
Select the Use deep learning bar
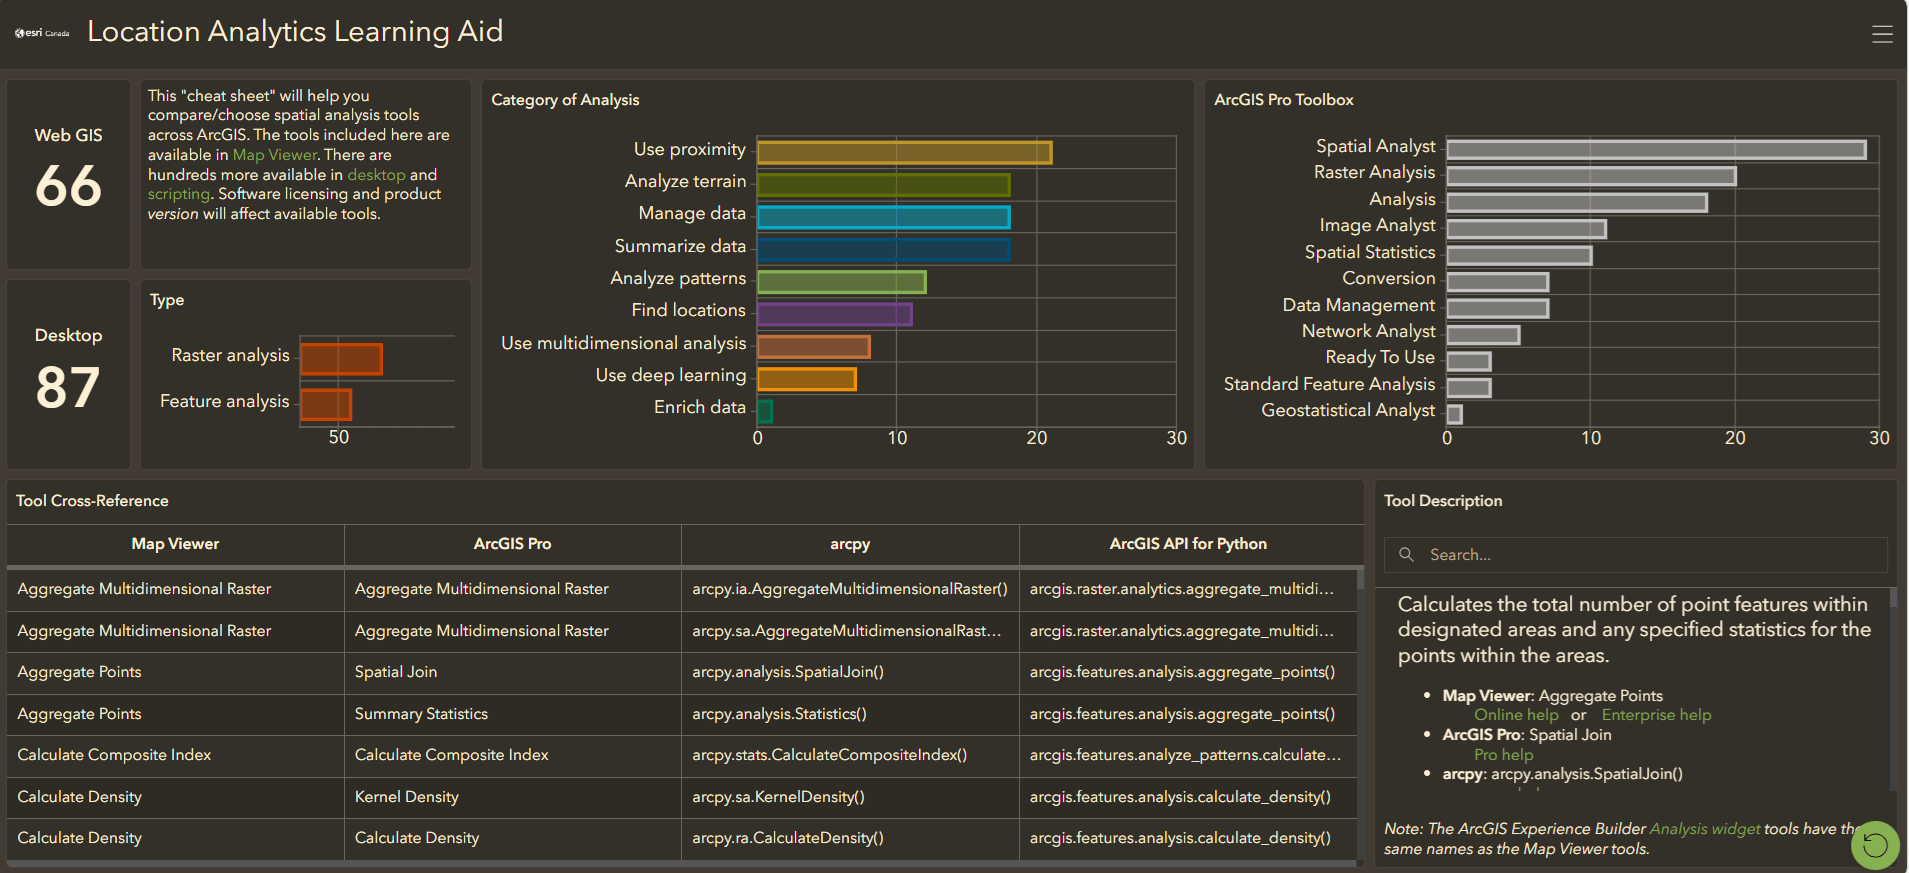[x=806, y=379]
